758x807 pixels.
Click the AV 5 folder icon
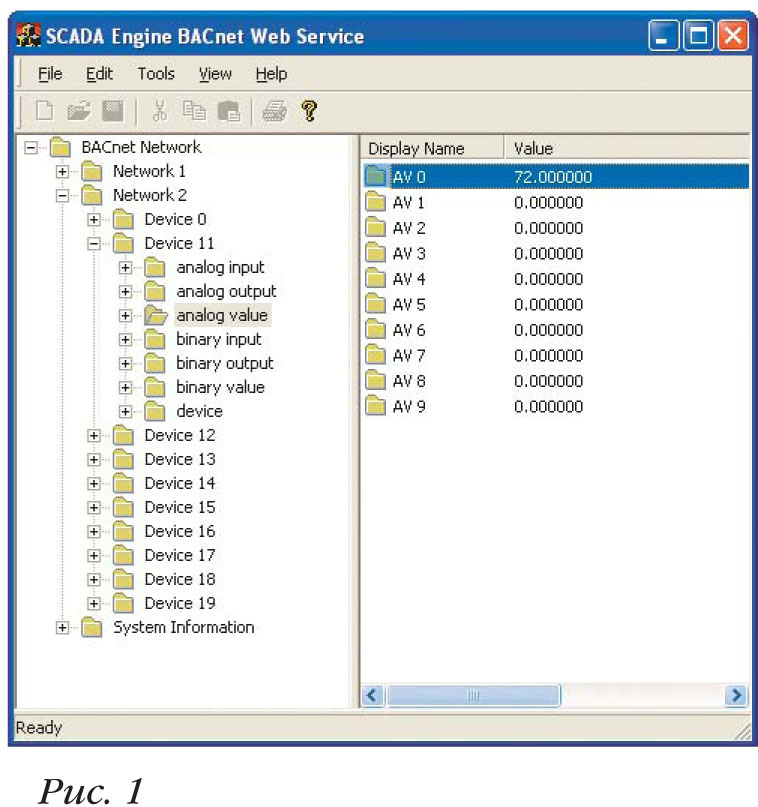click(x=375, y=304)
